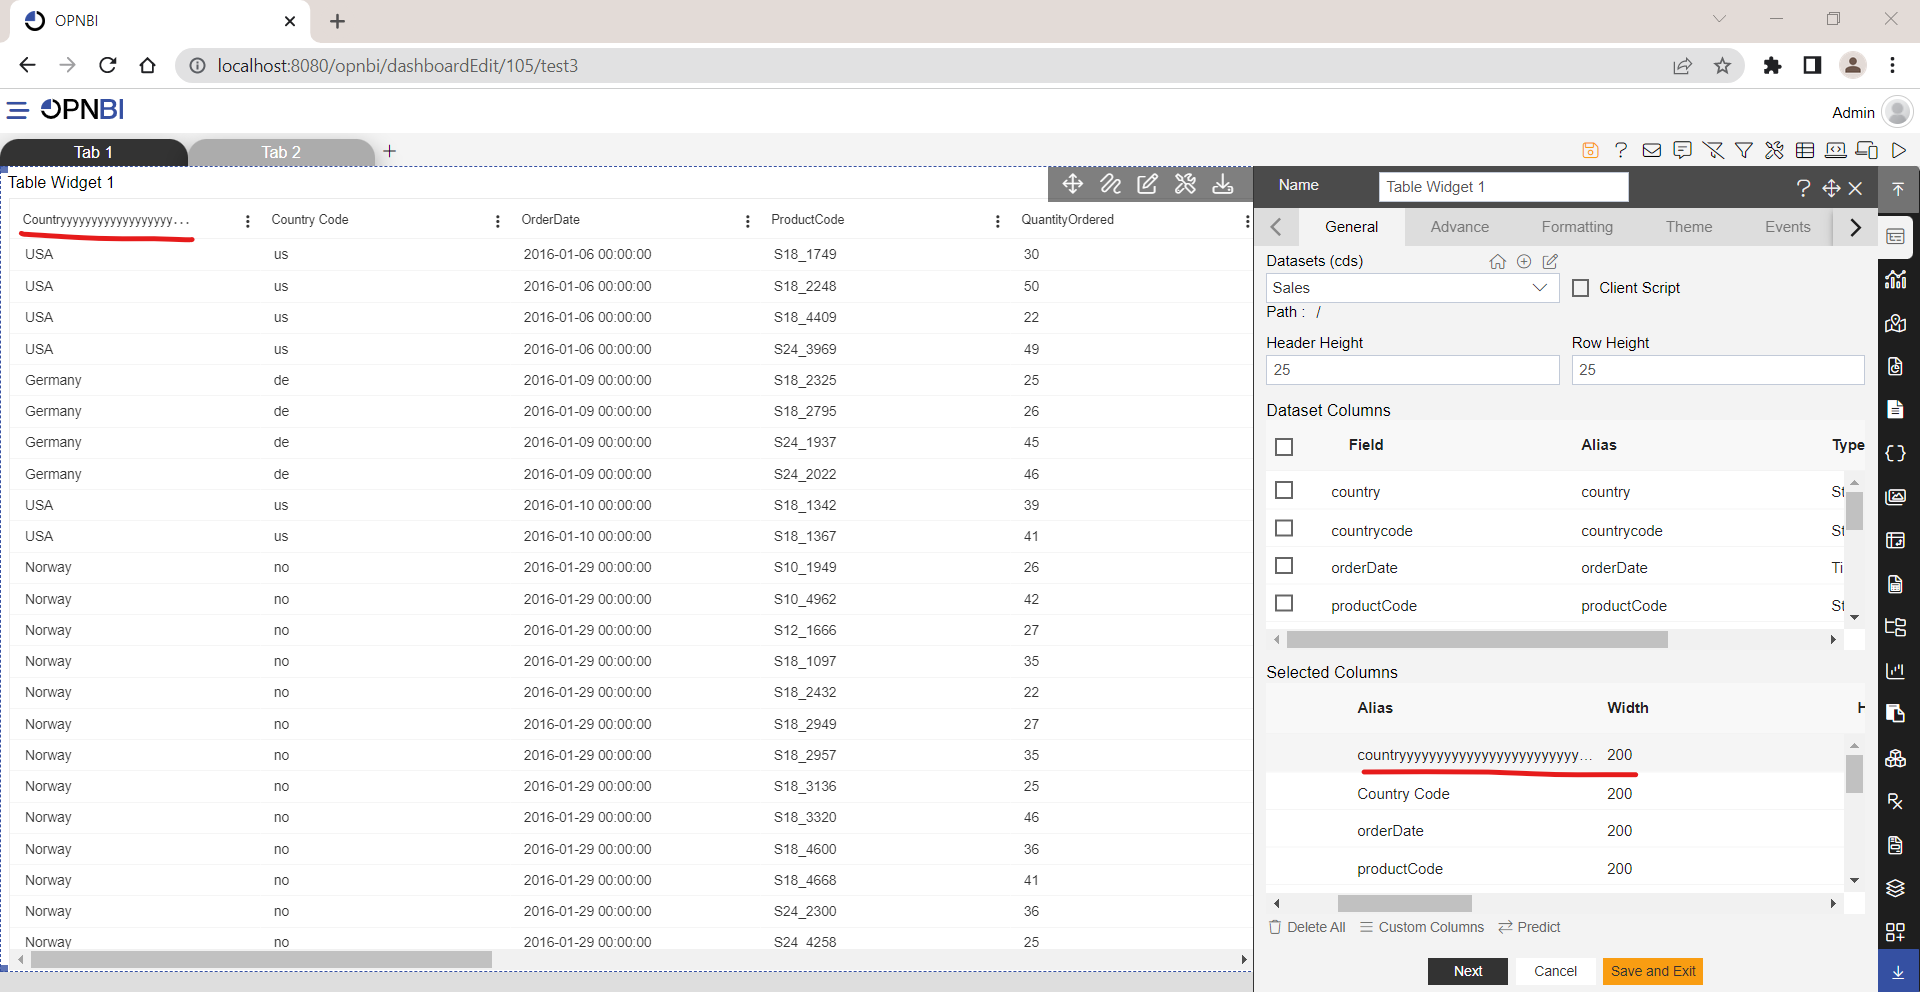Select the curly braces icon in right sidebar
The height and width of the screenshot is (992, 1920).
click(1896, 453)
